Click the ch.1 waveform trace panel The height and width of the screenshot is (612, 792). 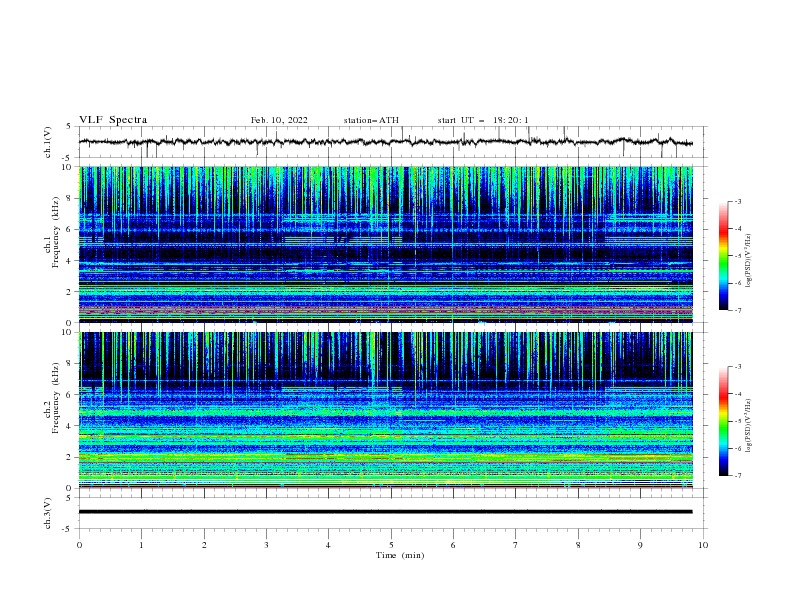(x=393, y=142)
